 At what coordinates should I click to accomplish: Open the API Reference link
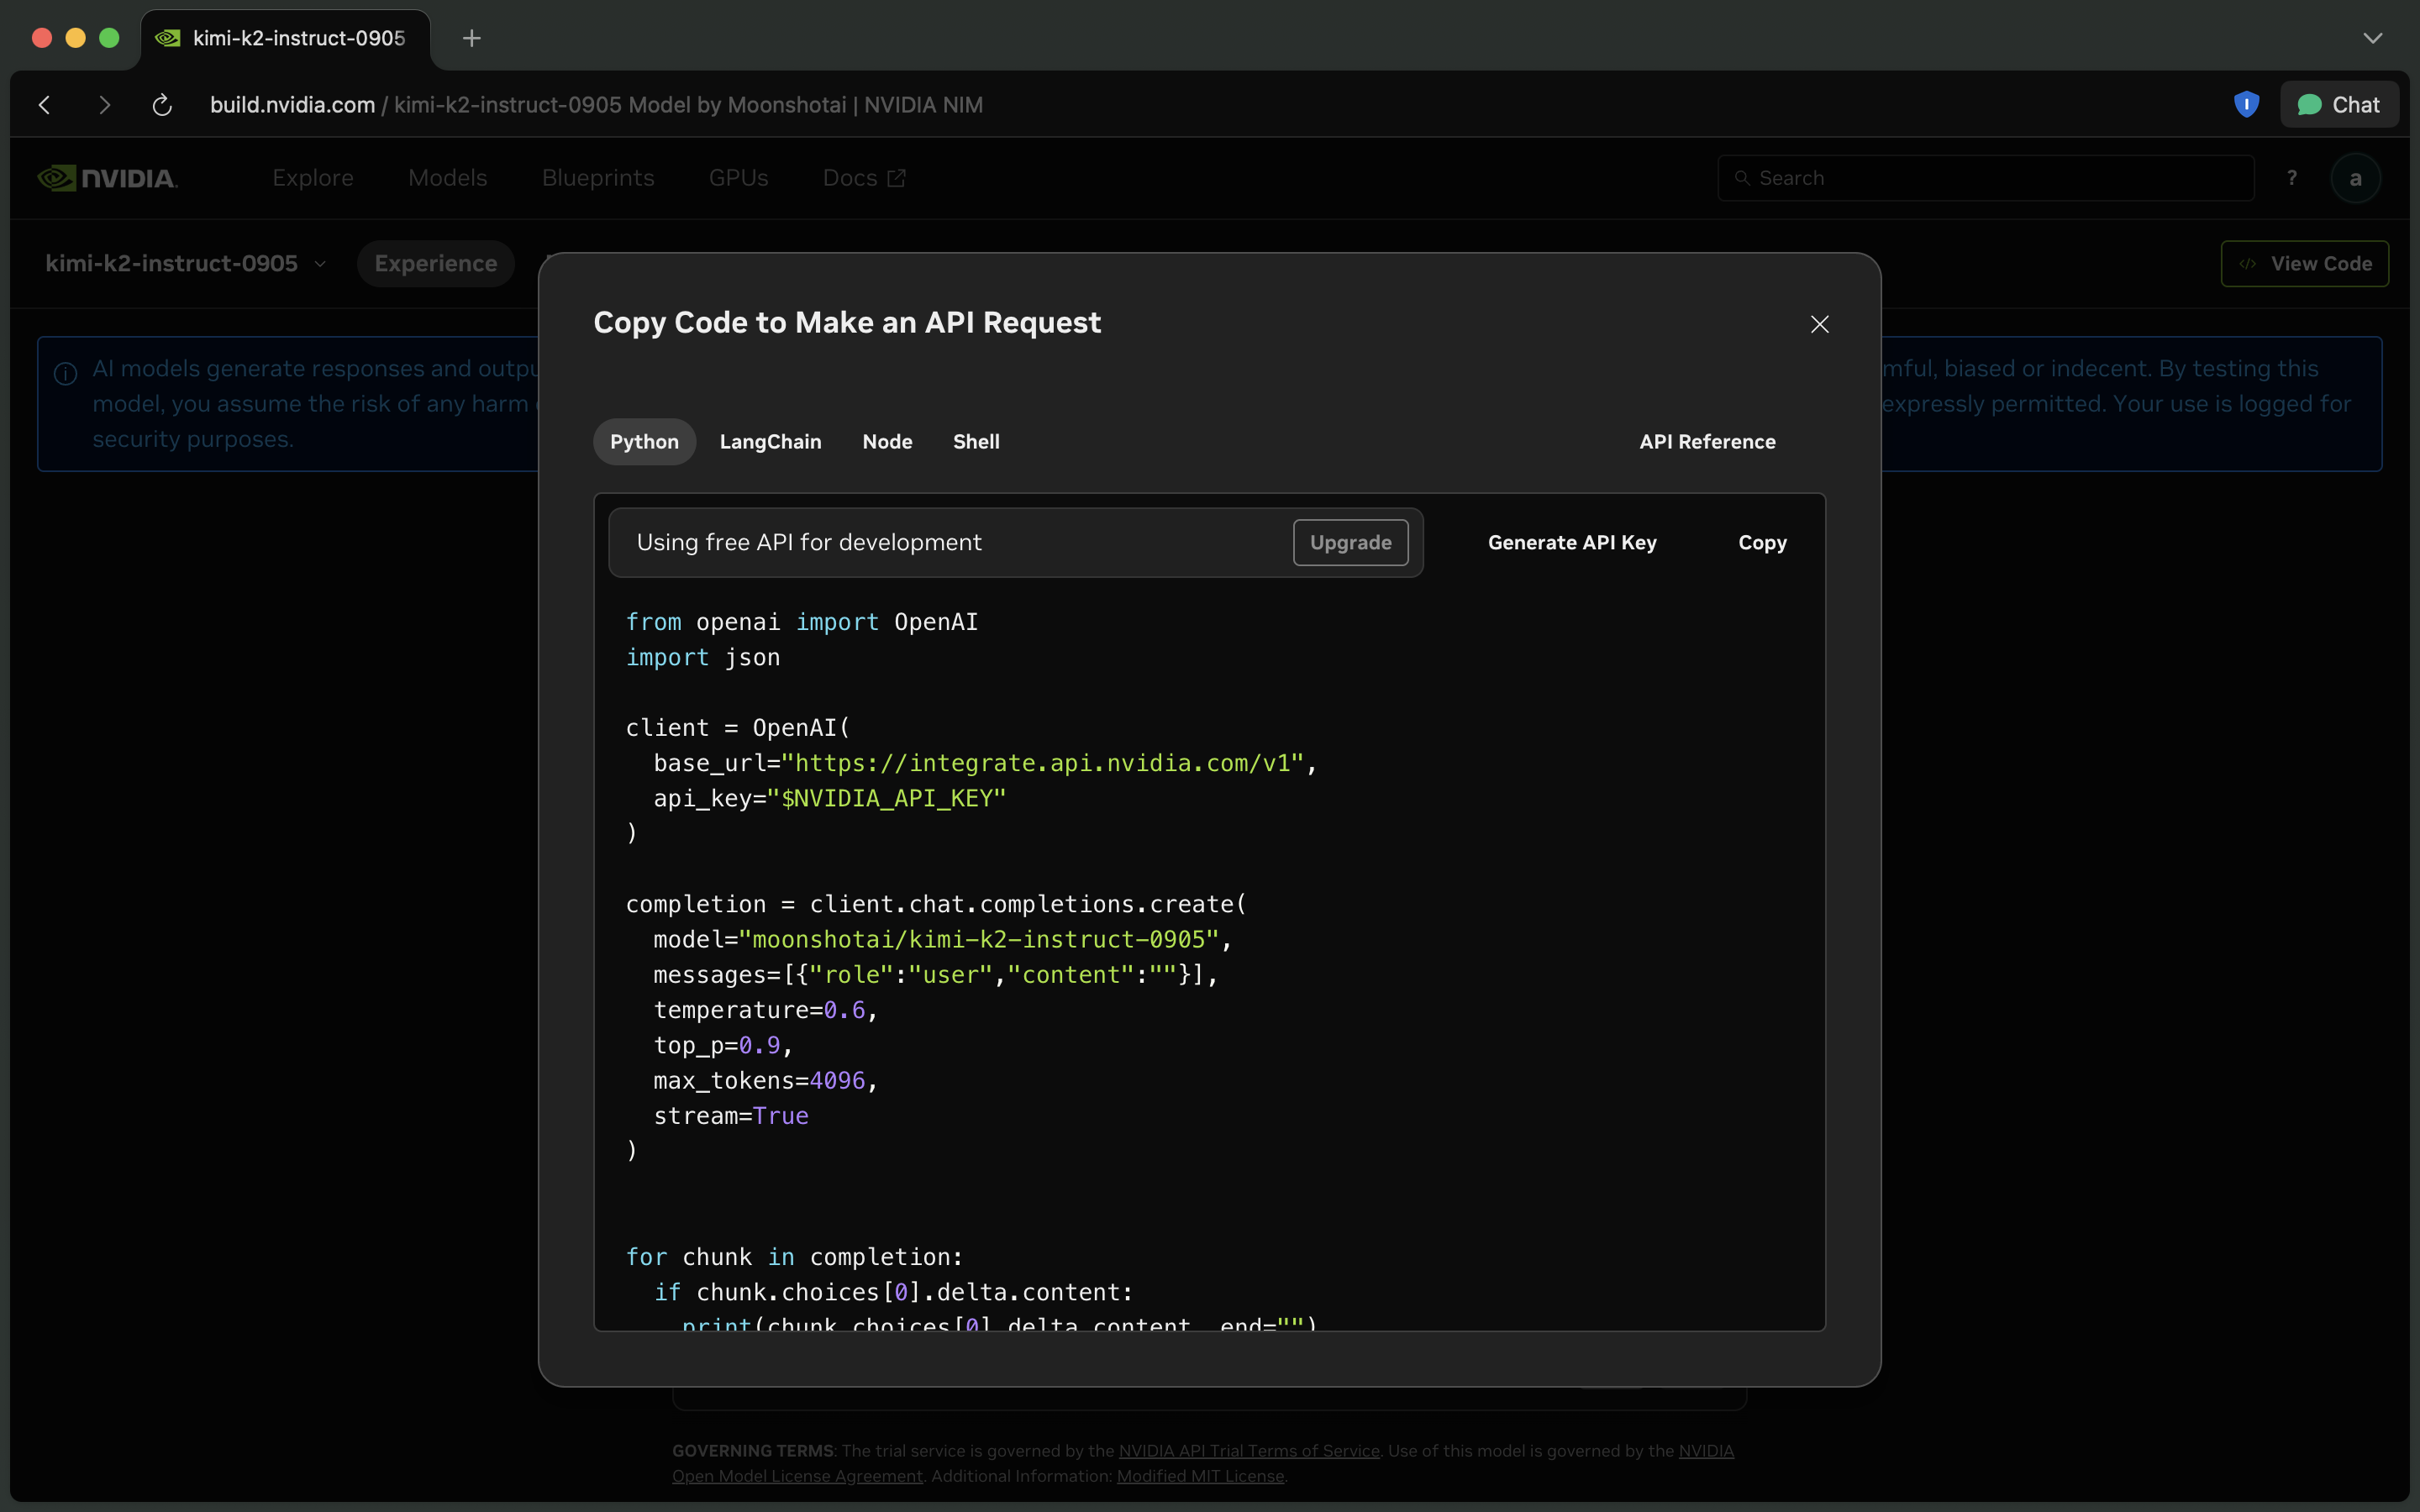tap(1707, 442)
